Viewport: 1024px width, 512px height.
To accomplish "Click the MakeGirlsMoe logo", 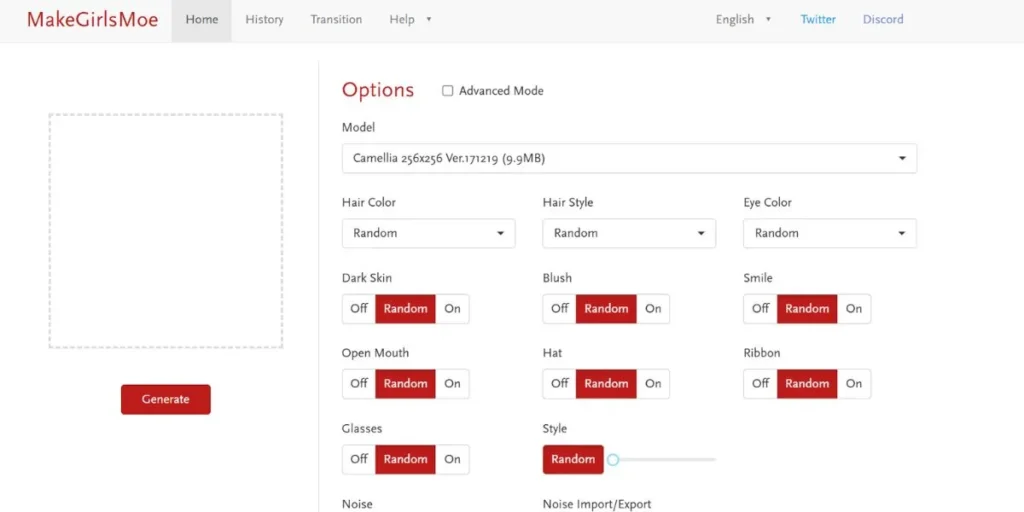I will 92,20.
